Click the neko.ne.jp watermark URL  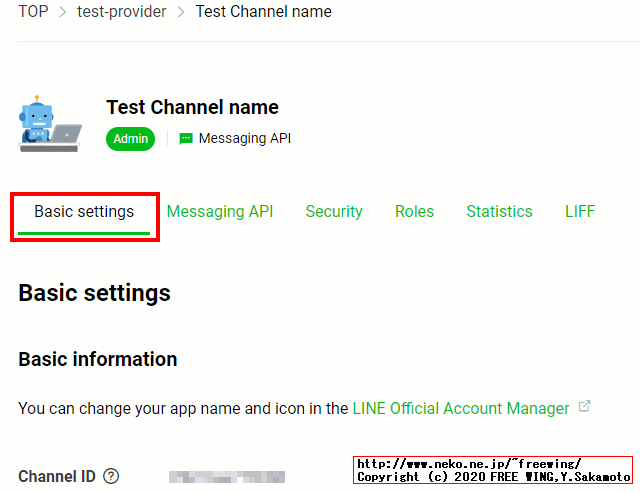coord(469,464)
